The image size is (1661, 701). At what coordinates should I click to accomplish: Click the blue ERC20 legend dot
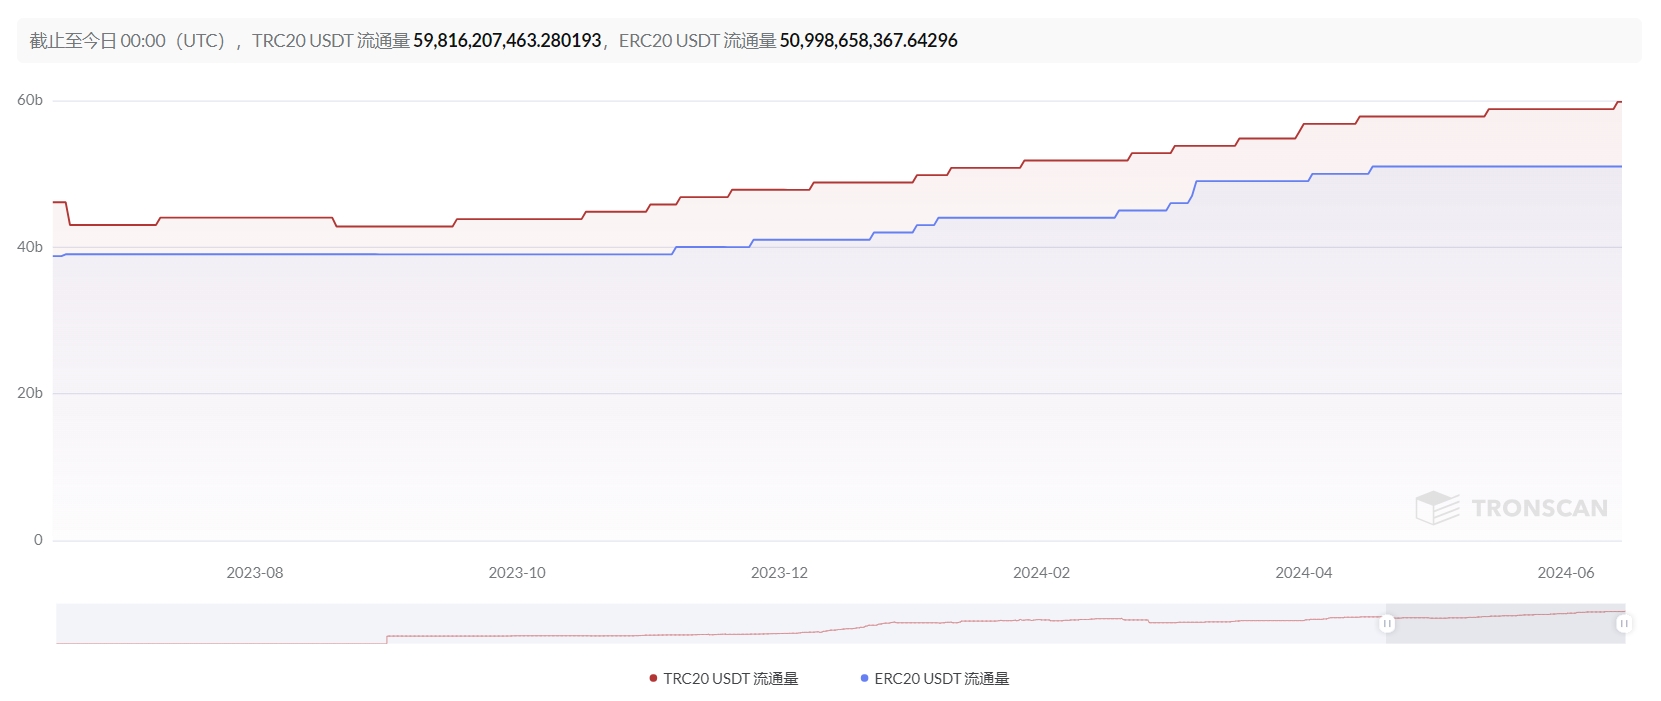tap(864, 679)
